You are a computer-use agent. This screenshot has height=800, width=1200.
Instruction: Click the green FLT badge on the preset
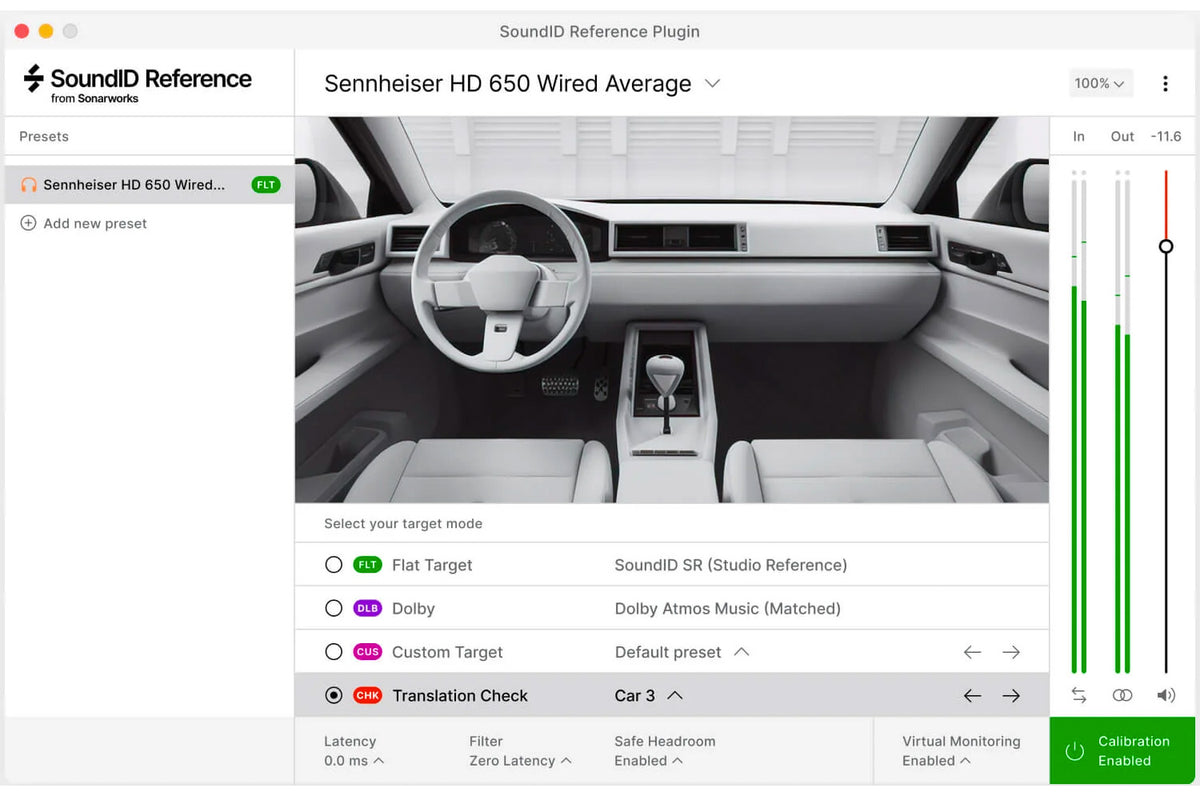[x=266, y=185]
